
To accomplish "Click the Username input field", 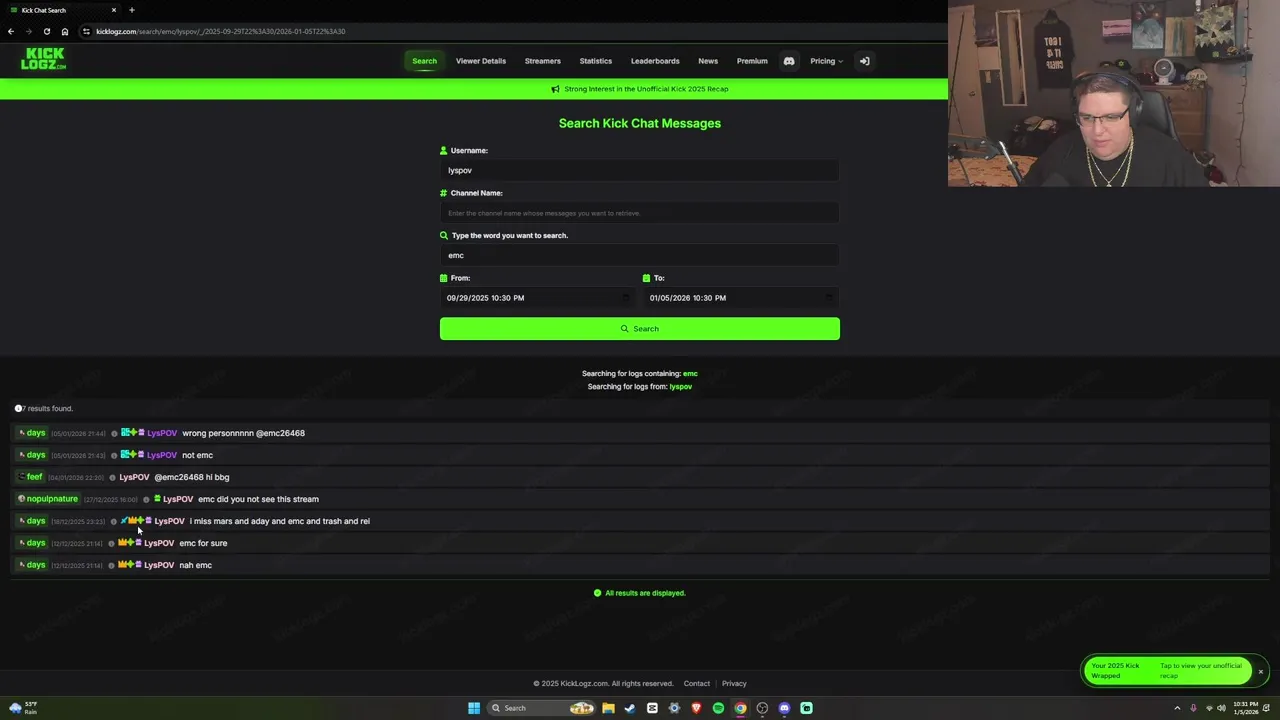I will (x=640, y=170).
